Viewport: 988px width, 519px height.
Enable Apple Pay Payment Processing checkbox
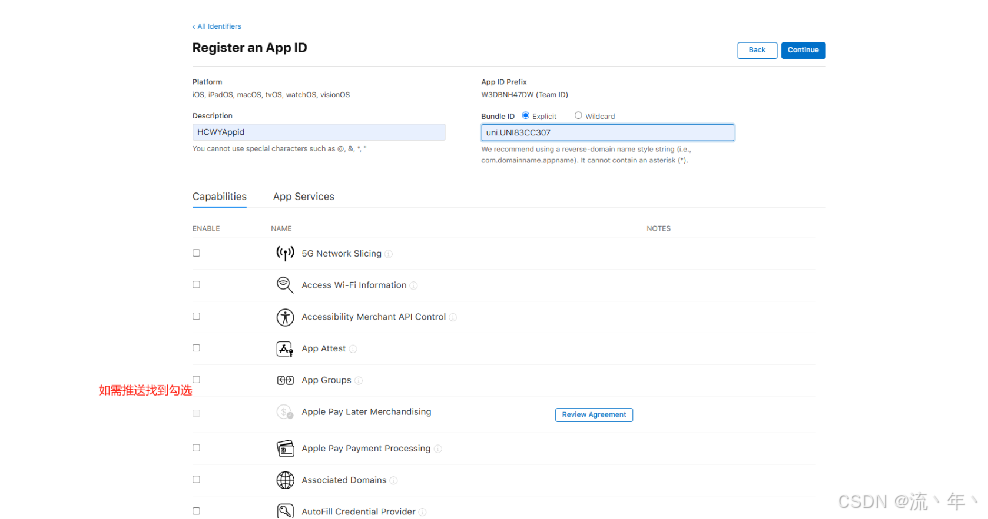coord(197,448)
